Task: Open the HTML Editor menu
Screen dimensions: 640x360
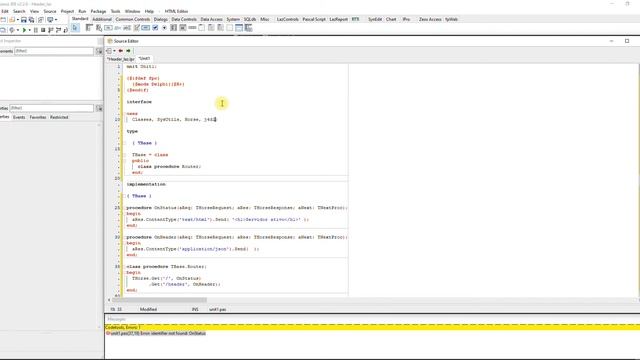Action: tap(176, 11)
